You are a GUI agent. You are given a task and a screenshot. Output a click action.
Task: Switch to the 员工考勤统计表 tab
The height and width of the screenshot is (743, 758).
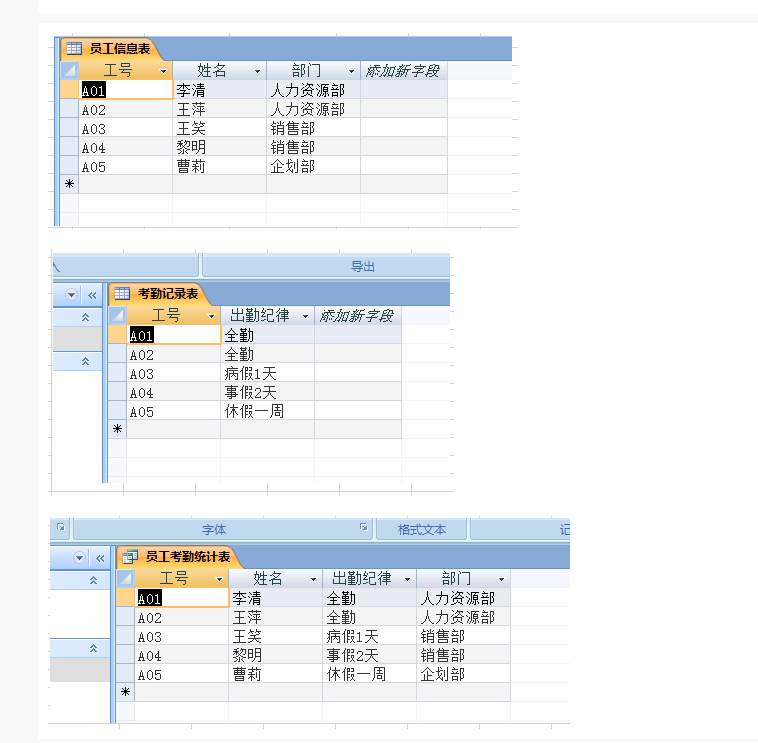[187, 557]
